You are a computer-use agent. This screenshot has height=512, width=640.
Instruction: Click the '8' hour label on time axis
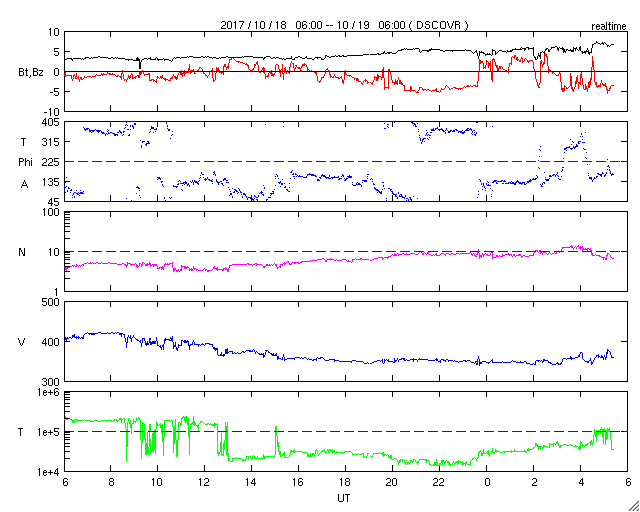point(111,483)
